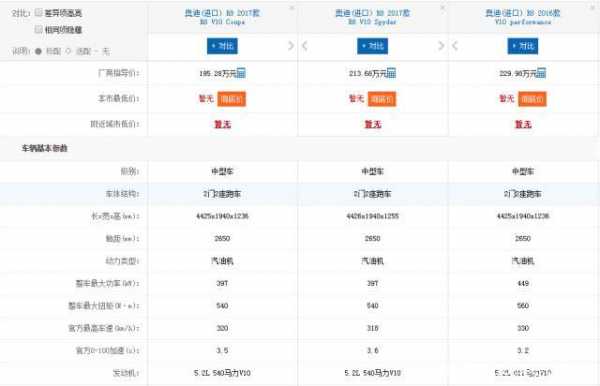
Task: Add R8 V10 Spyder to 对比
Action: pyautogui.click(x=372, y=46)
